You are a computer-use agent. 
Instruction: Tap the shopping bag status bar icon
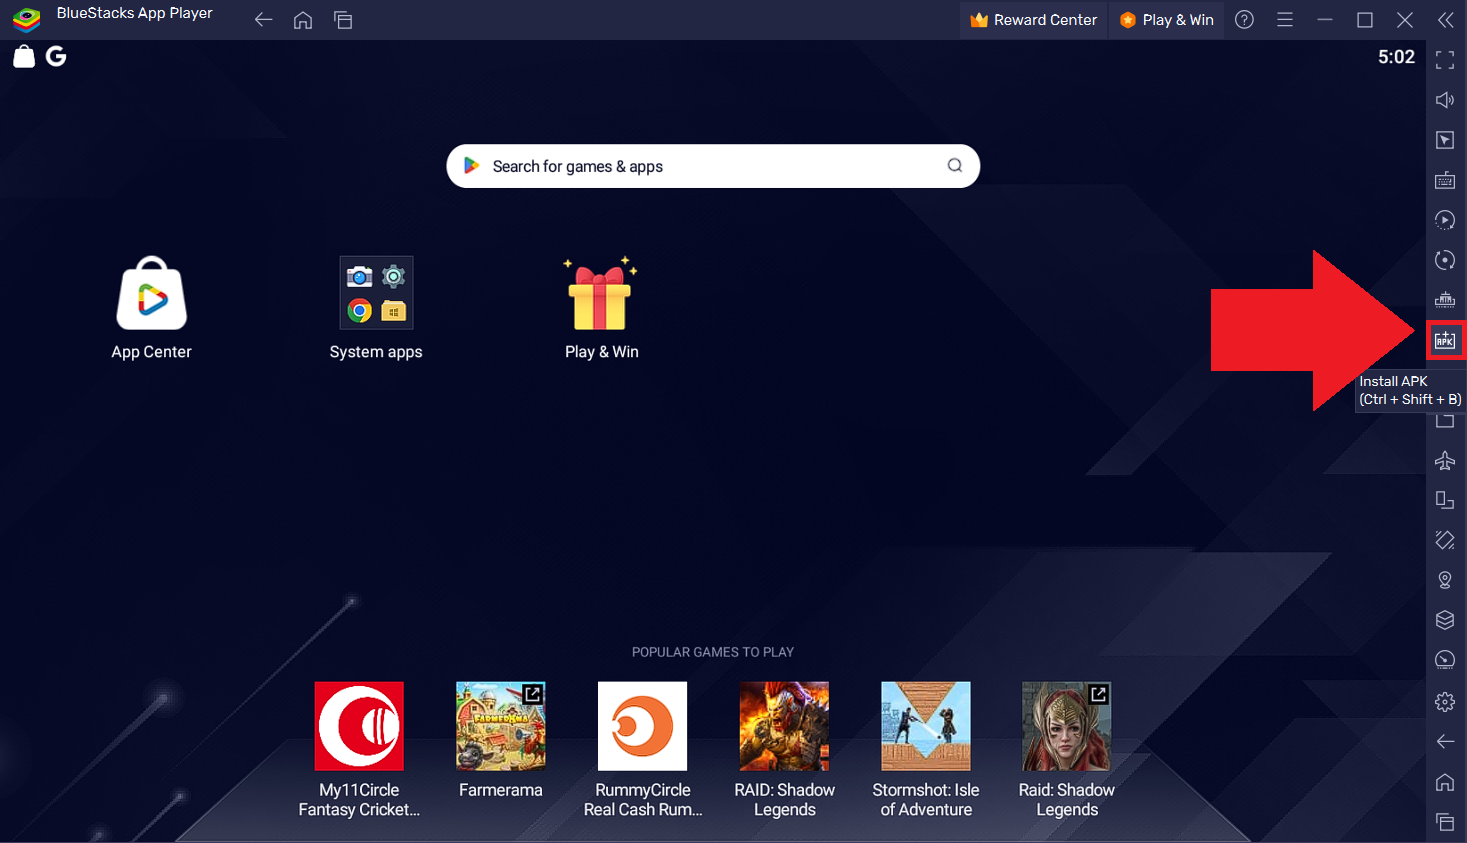point(24,57)
